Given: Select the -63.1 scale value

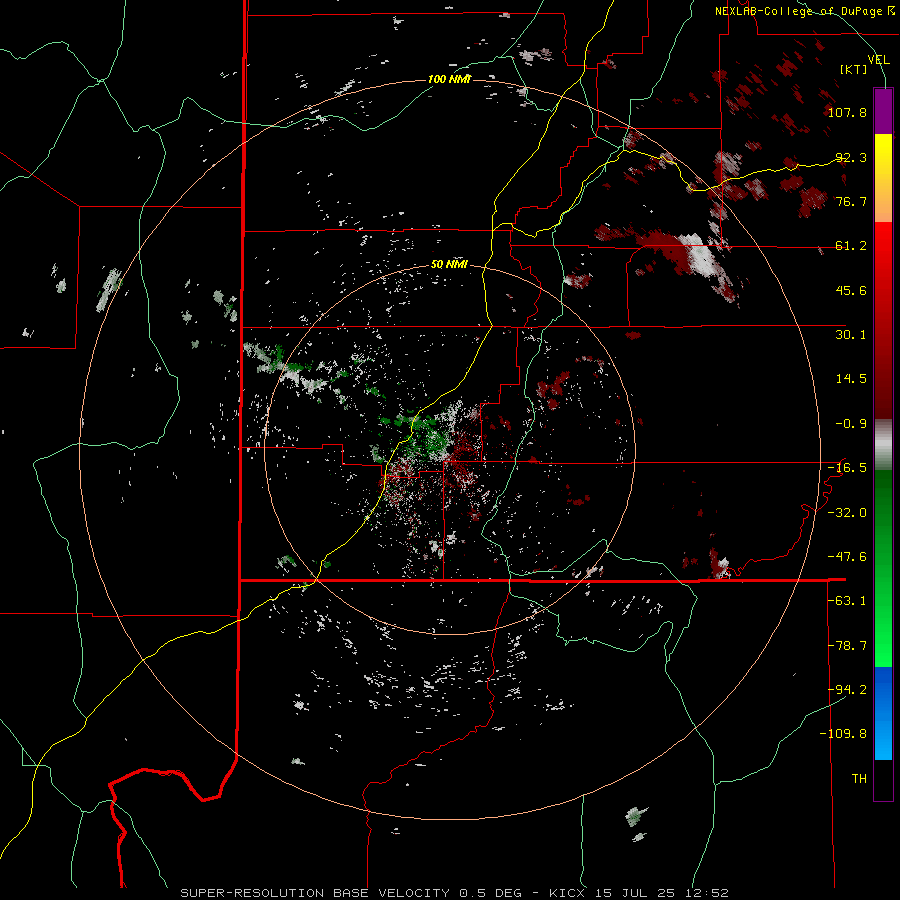Looking at the screenshot, I should tap(847, 601).
